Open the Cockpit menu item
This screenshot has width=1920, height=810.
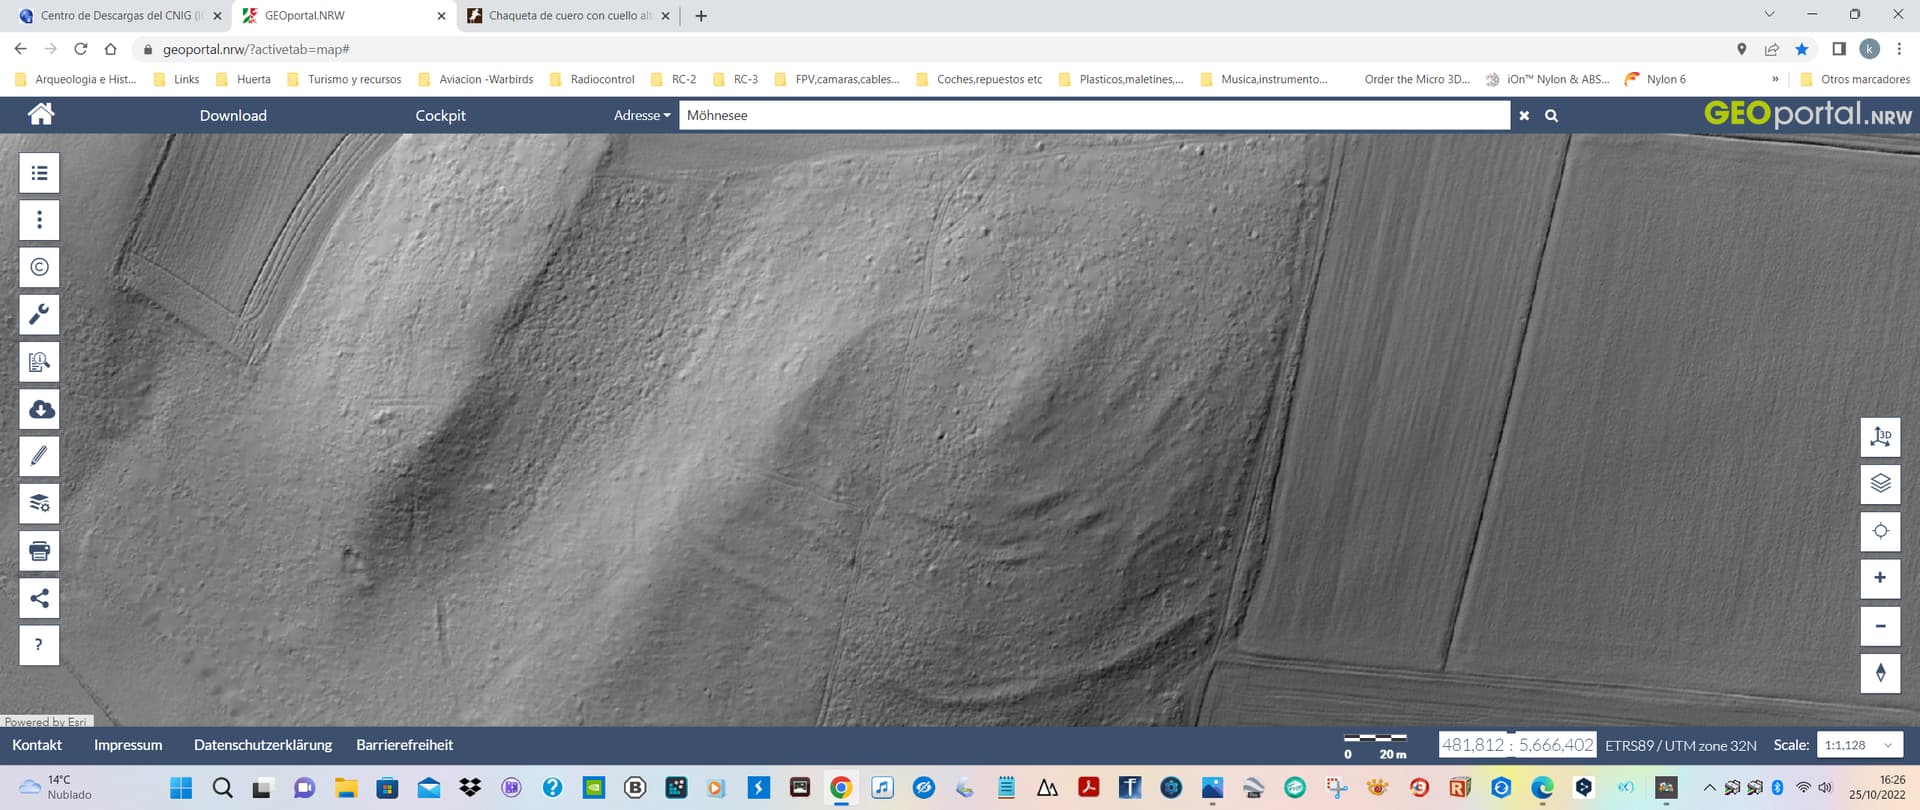coord(440,115)
